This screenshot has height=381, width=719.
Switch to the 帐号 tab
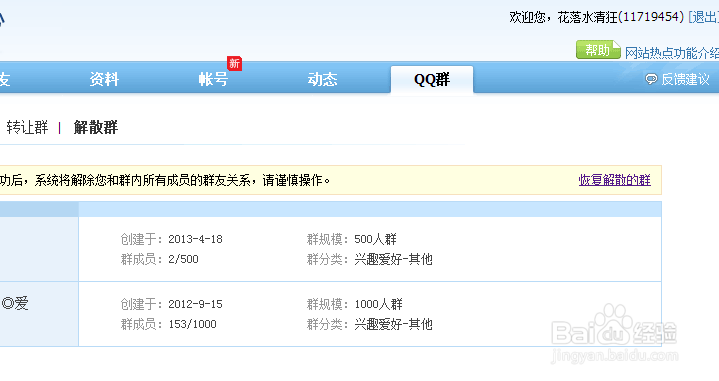pos(213,79)
